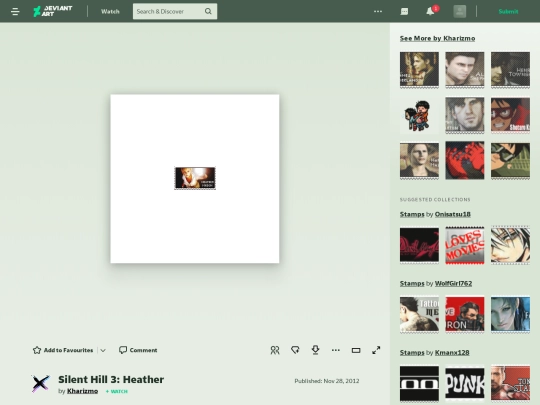
Task: Click the DeviantArt logo
Action: point(53,11)
